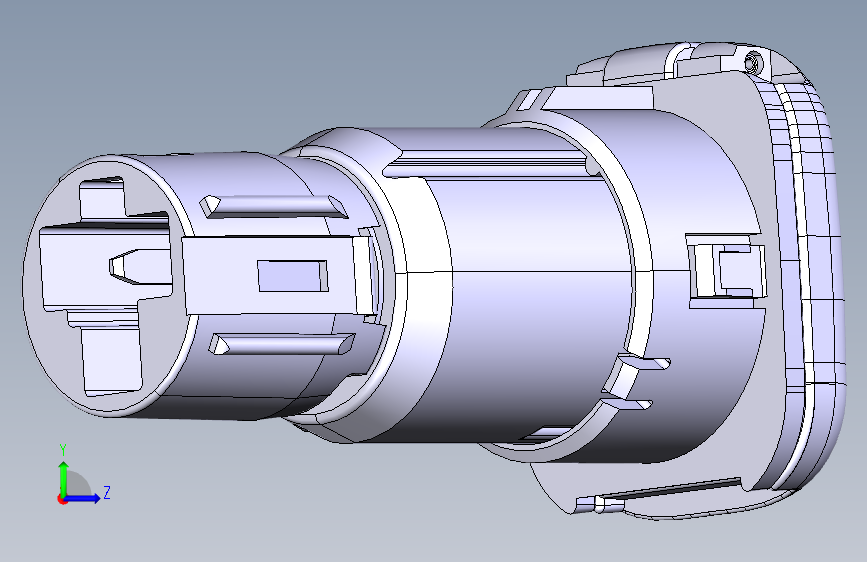867x562 pixels.
Task: Select the square clip pocket near the flange
Action: pyautogui.click(x=727, y=270)
